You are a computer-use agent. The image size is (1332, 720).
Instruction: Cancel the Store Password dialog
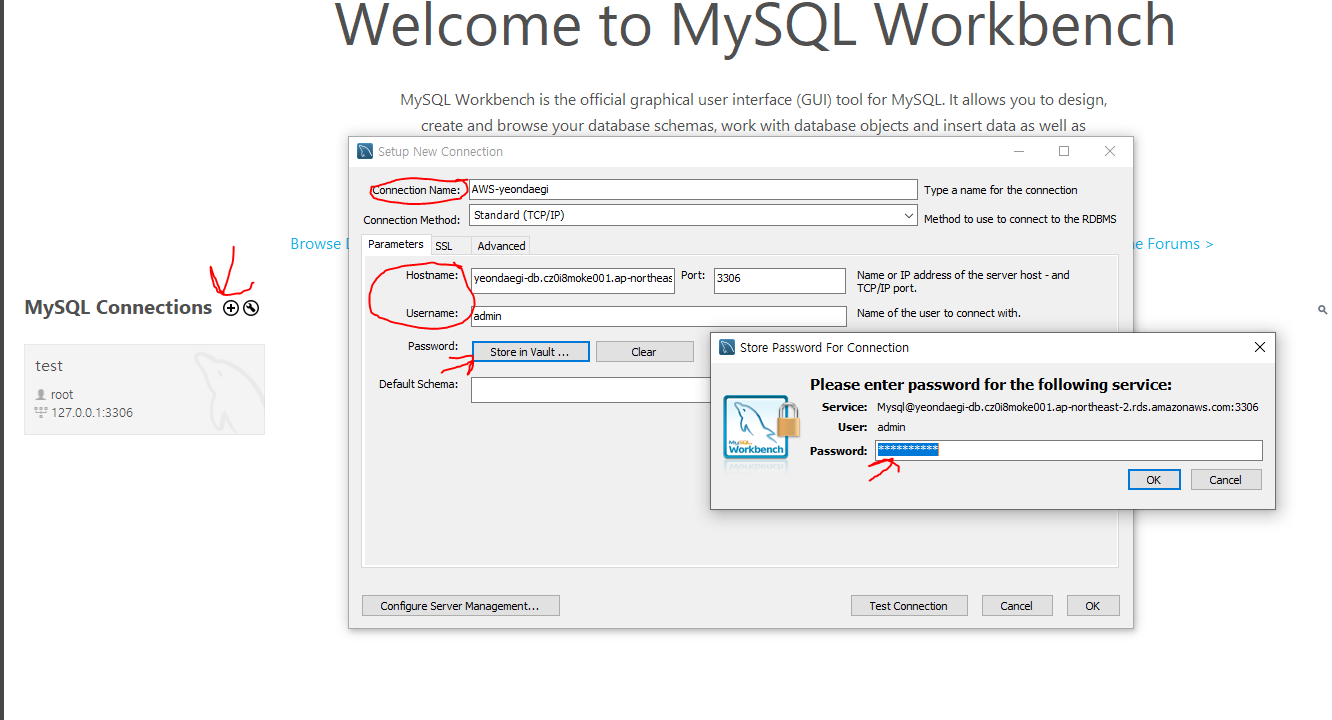(x=1226, y=480)
